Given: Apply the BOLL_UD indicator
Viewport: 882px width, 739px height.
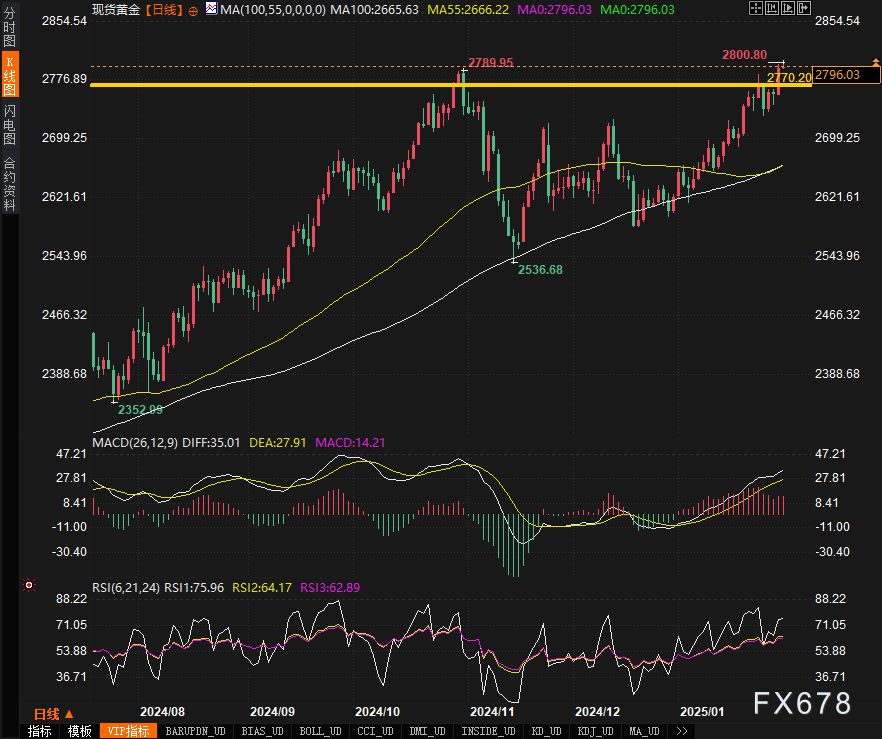Looking at the screenshot, I should tap(318, 731).
